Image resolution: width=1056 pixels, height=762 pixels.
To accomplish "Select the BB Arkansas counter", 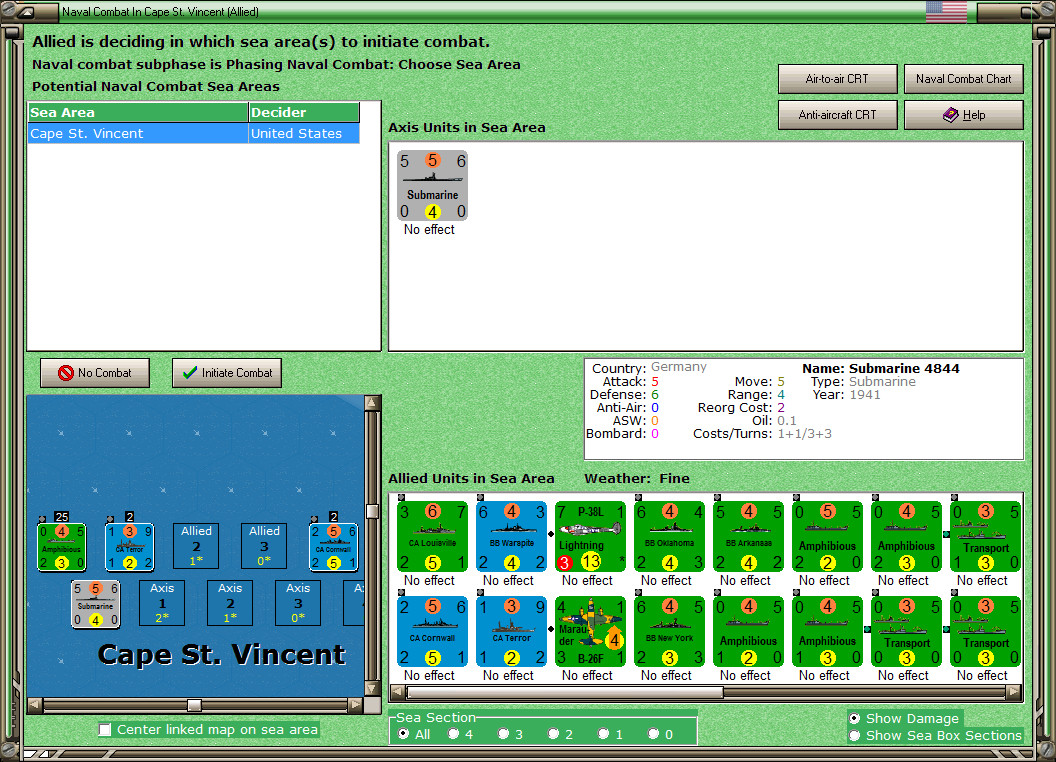I will [748, 536].
